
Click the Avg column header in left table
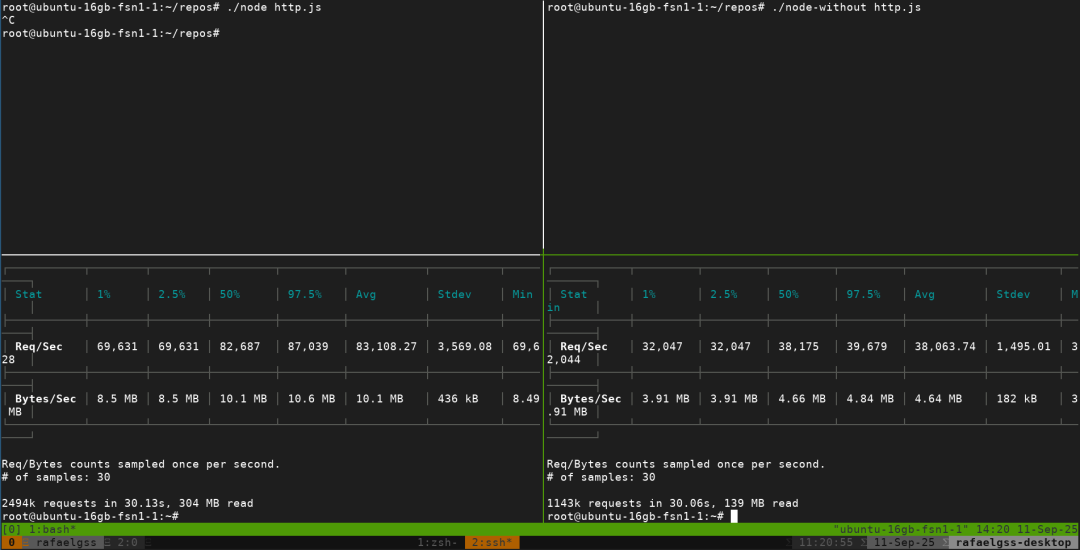[x=366, y=294]
